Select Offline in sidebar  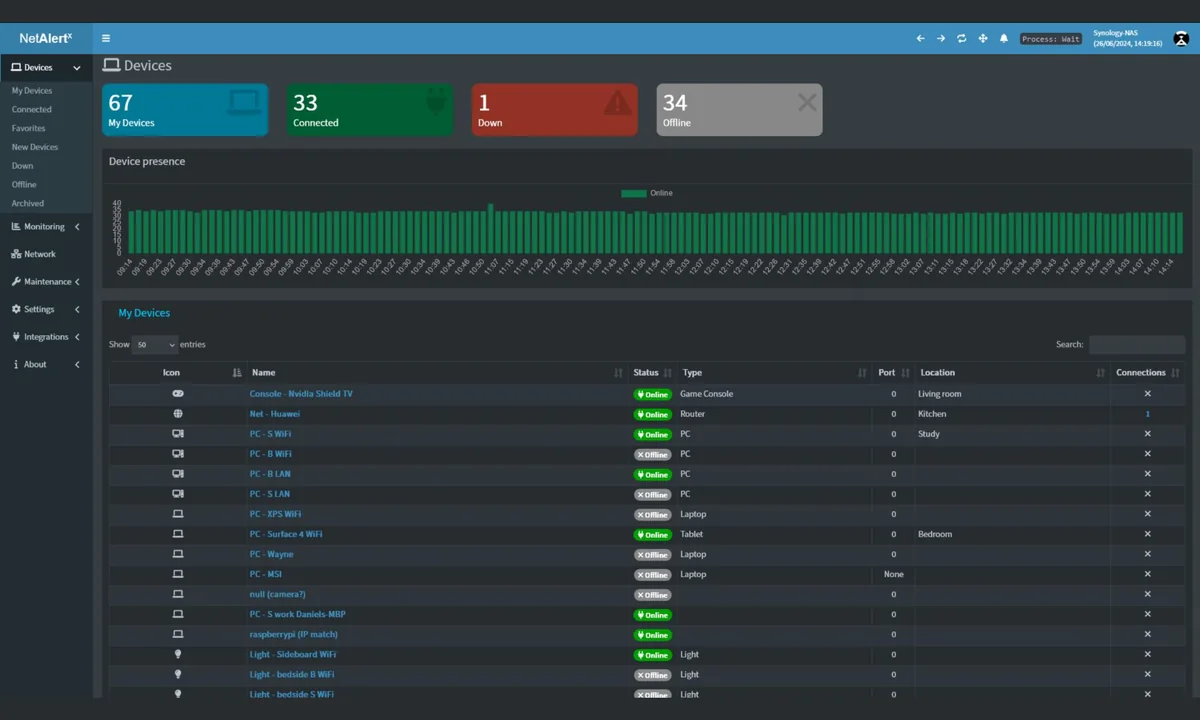pos(24,185)
